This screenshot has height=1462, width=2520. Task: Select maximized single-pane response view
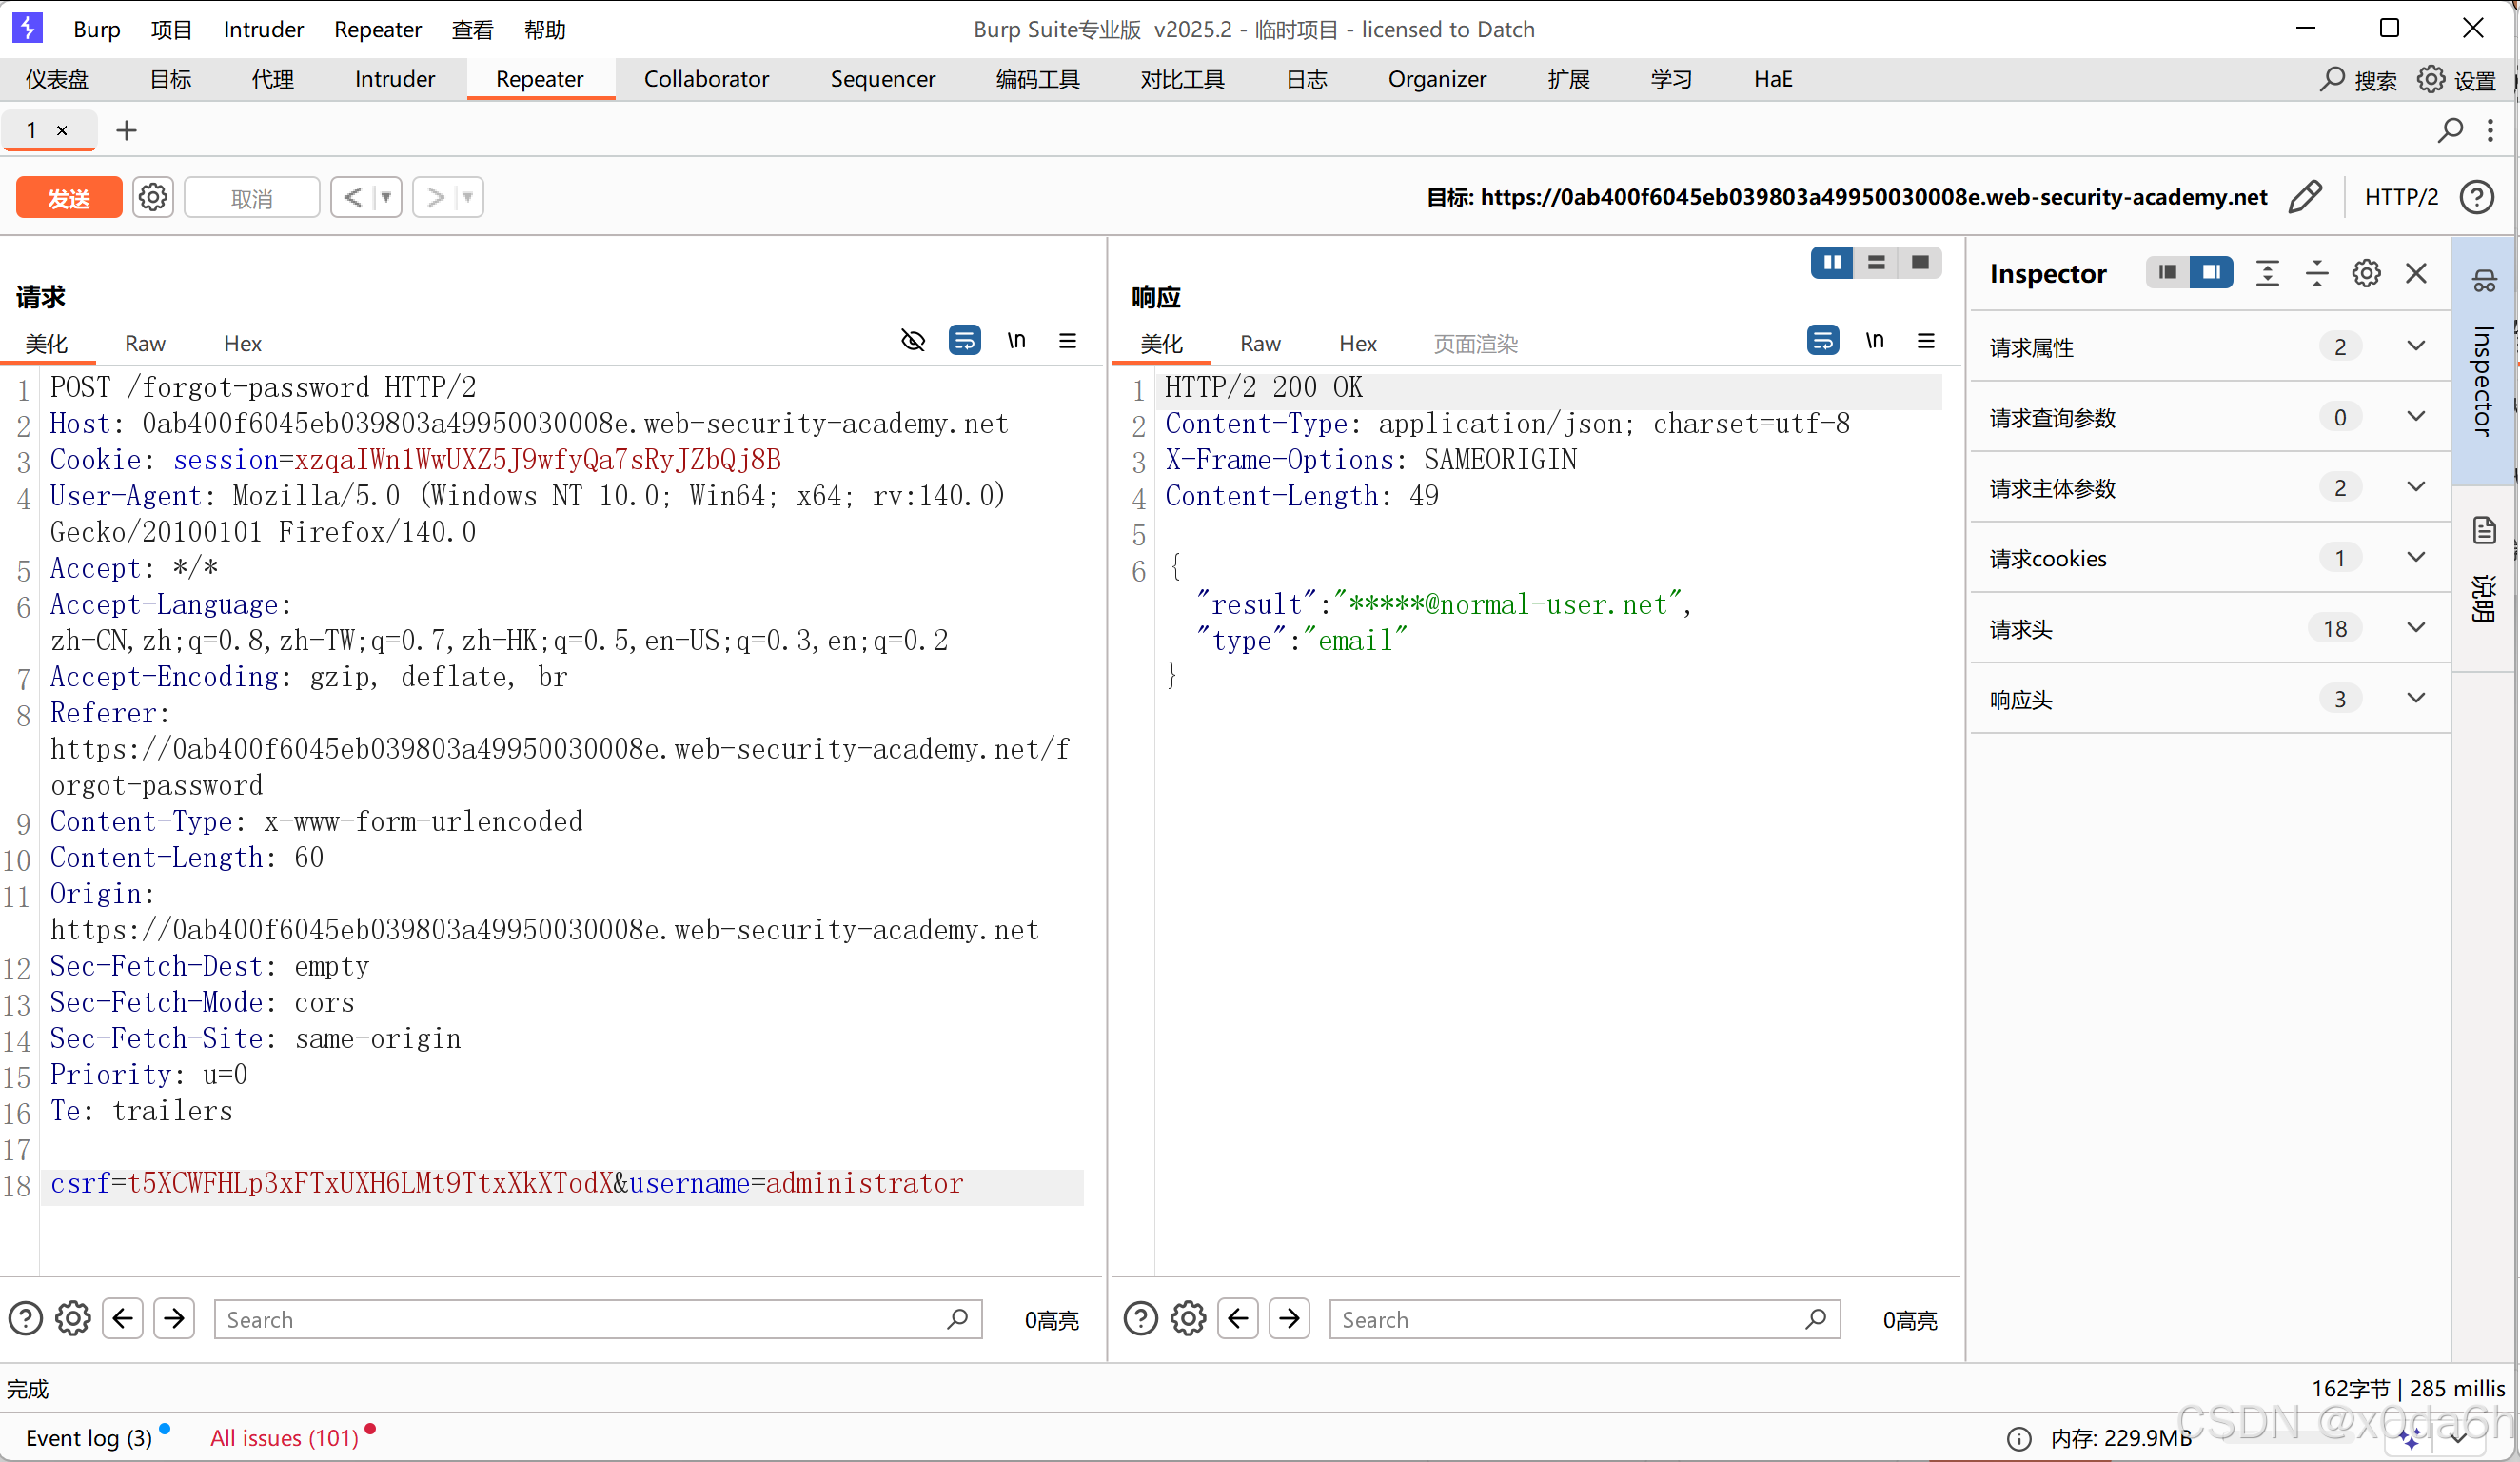tap(1920, 262)
